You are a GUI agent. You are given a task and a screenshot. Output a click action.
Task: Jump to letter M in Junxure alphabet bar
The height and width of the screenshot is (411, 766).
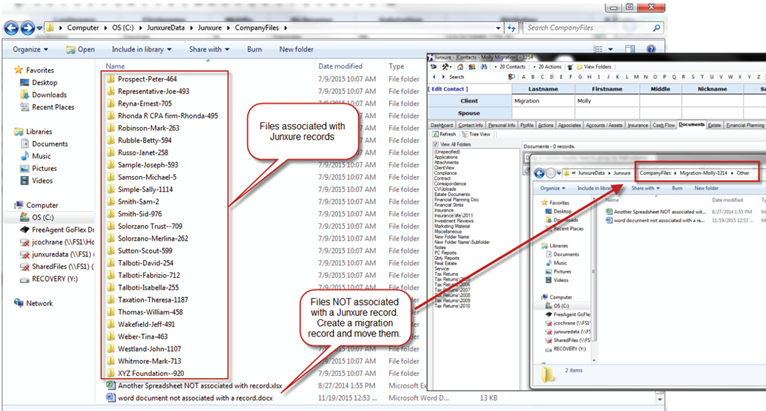(x=636, y=77)
